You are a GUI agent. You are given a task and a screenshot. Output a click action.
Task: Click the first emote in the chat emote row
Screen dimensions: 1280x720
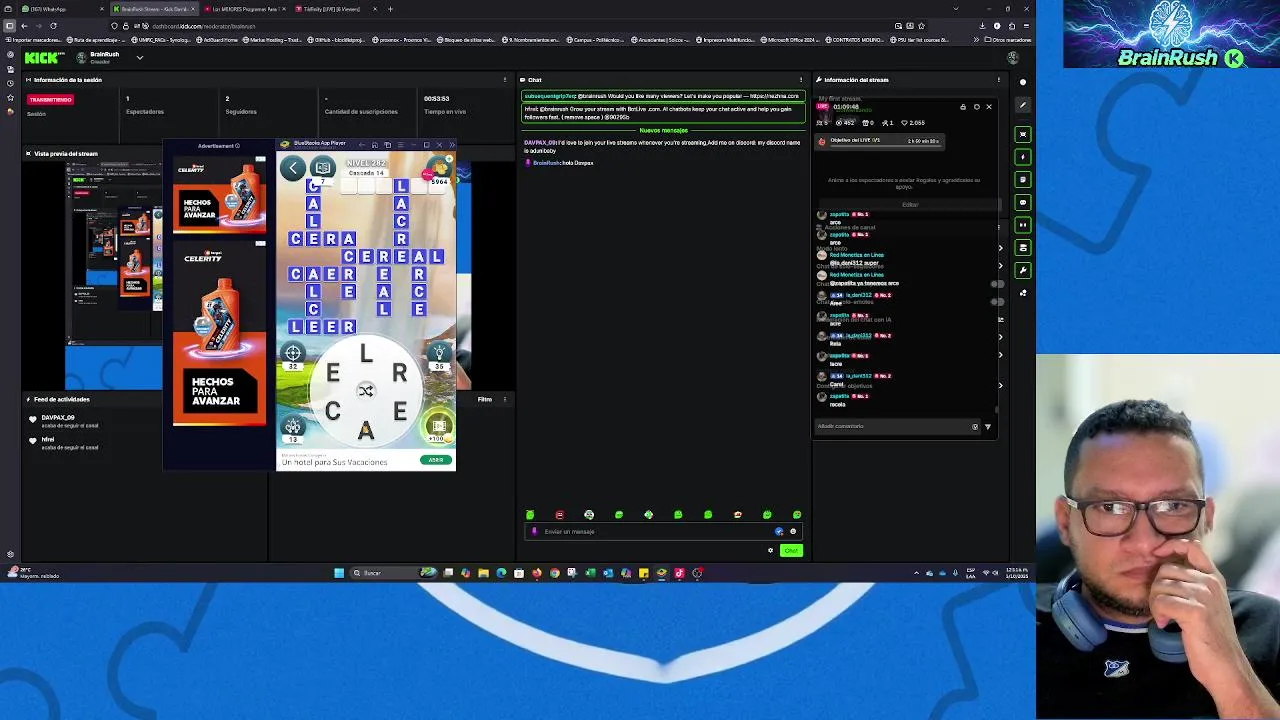pyautogui.click(x=530, y=515)
